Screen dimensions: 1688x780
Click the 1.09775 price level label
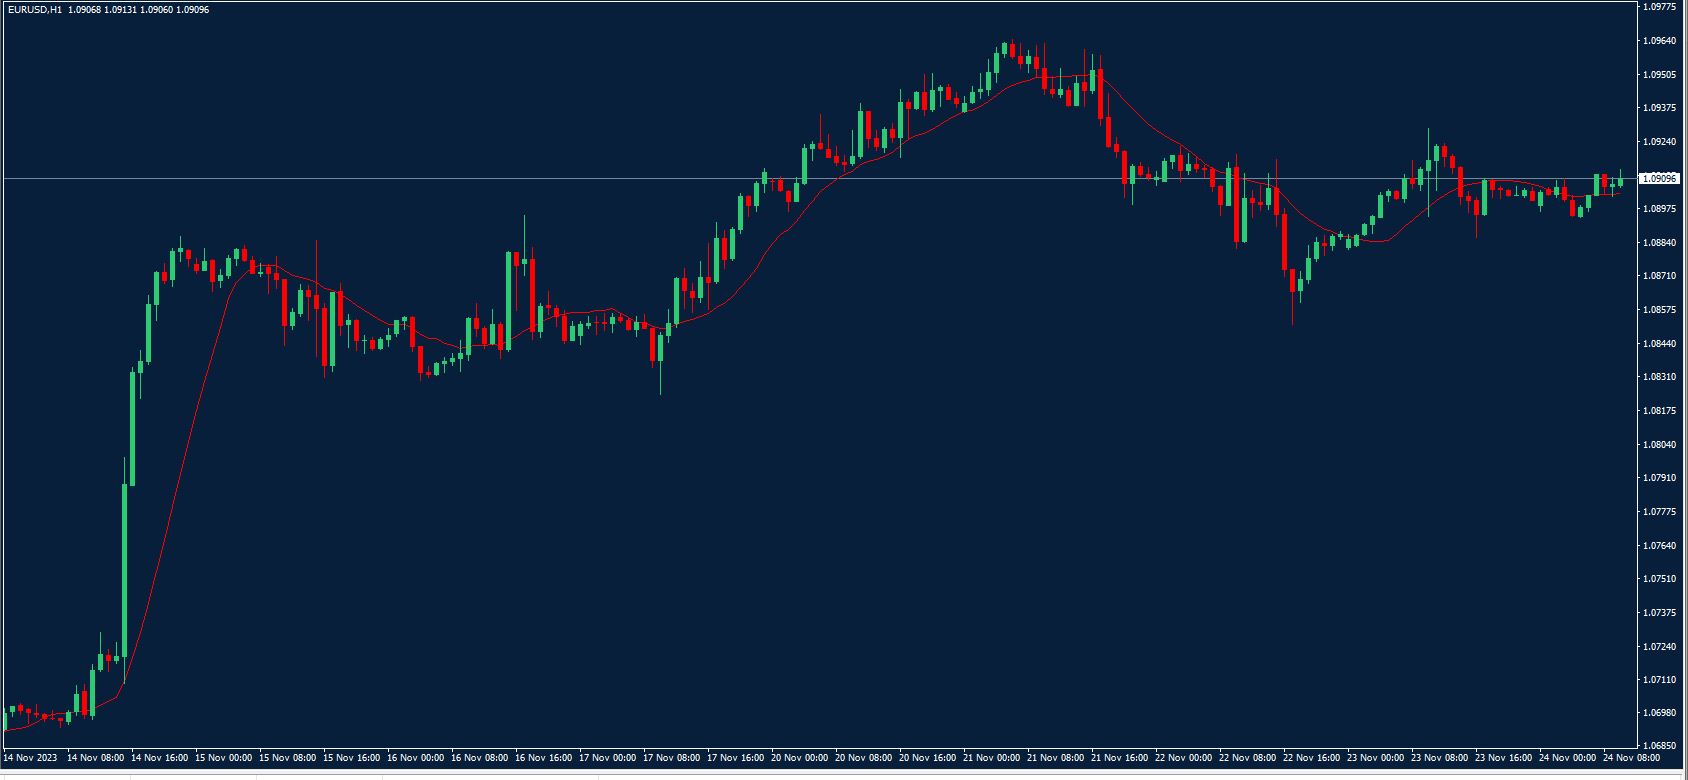point(1659,7)
